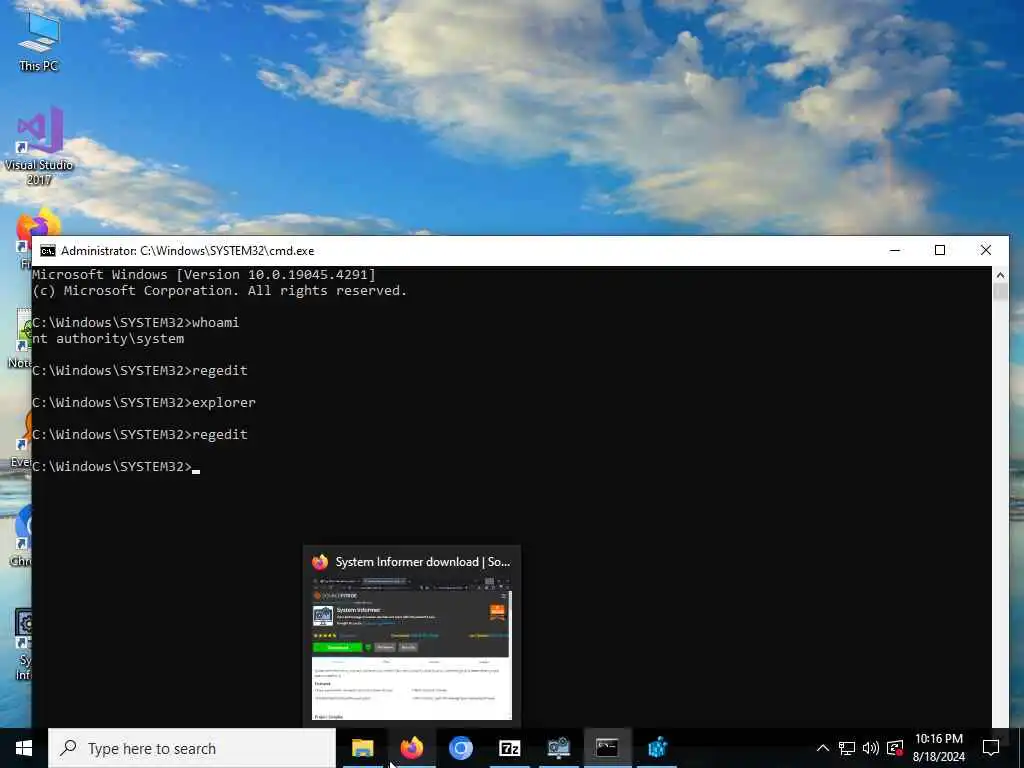Open the This PC desktop icon
This screenshot has width=1024, height=768.
[x=39, y=40]
